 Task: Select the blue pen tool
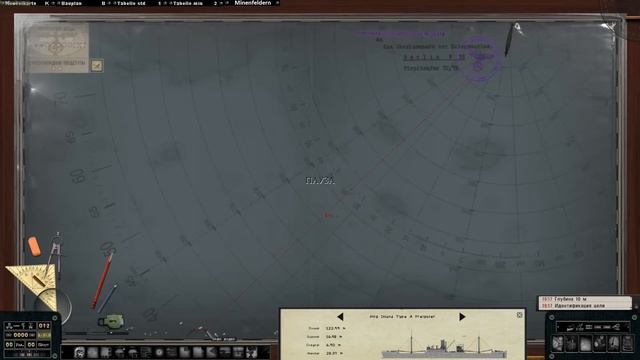(108, 299)
